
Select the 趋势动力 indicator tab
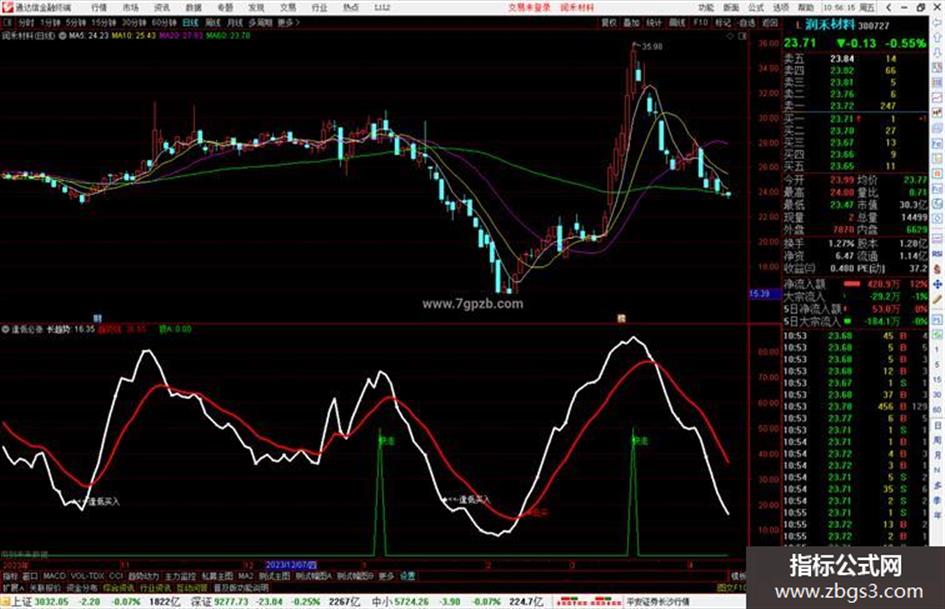pyautogui.click(x=143, y=576)
